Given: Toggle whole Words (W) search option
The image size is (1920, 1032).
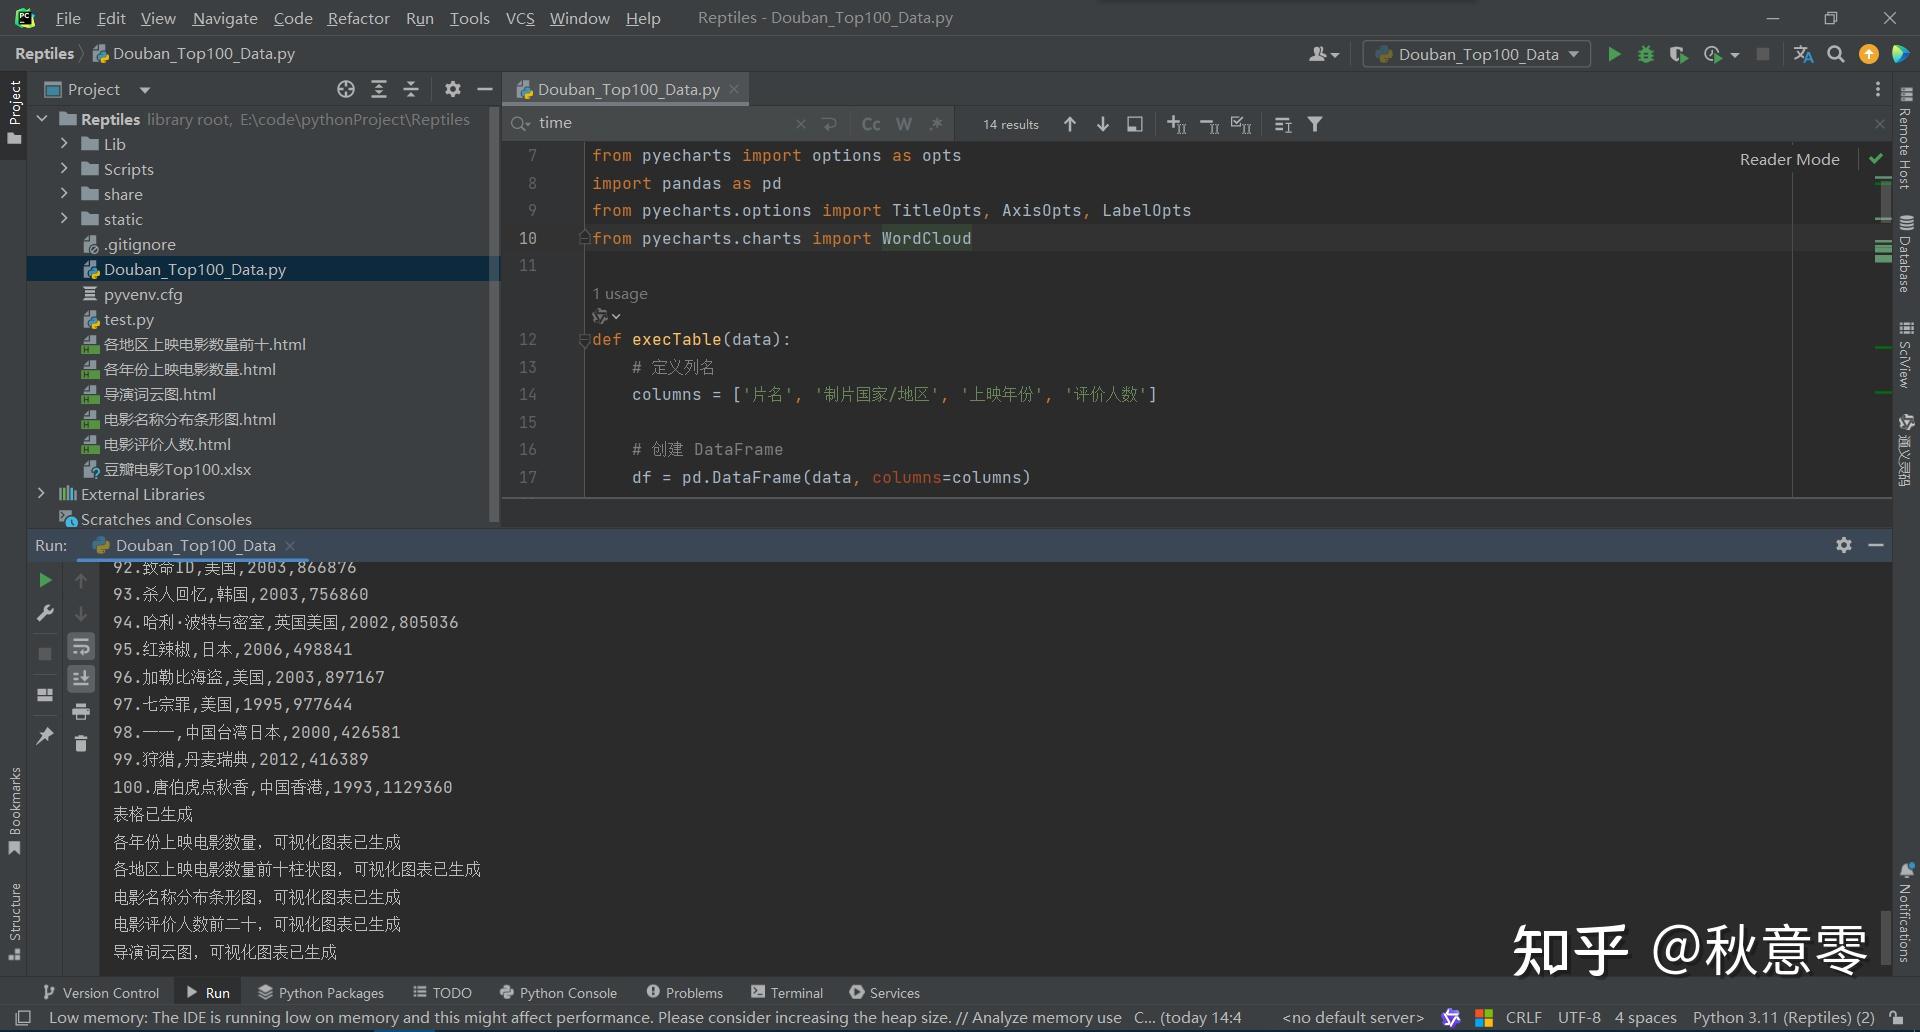Looking at the screenshot, I should point(904,125).
